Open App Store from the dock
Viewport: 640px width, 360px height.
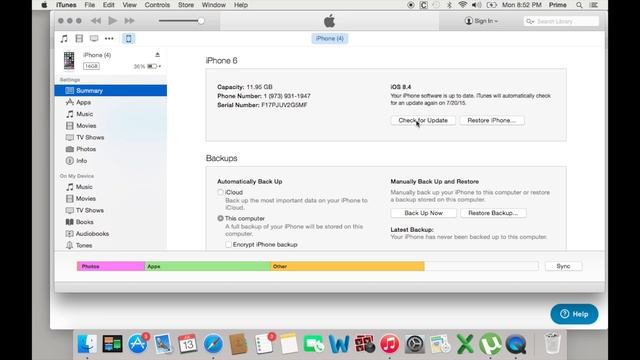pyautogui.click(x=138, y=344)
